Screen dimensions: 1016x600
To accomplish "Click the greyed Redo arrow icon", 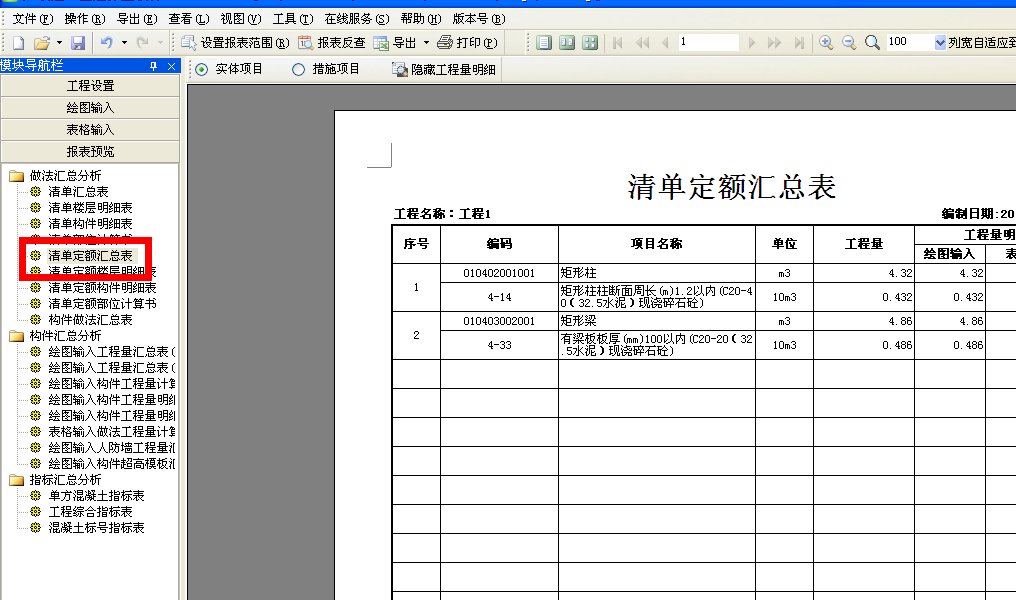I will point(143,43).
